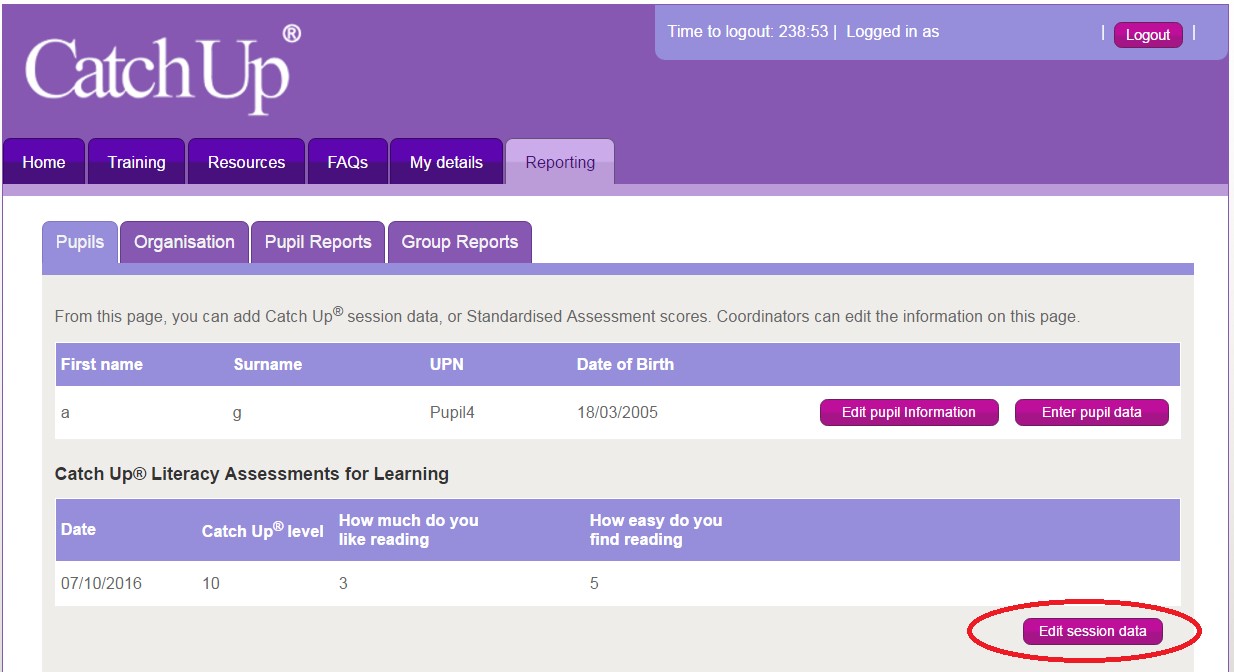
Task: Click the UPN value Pupil4
Action: 452,412
